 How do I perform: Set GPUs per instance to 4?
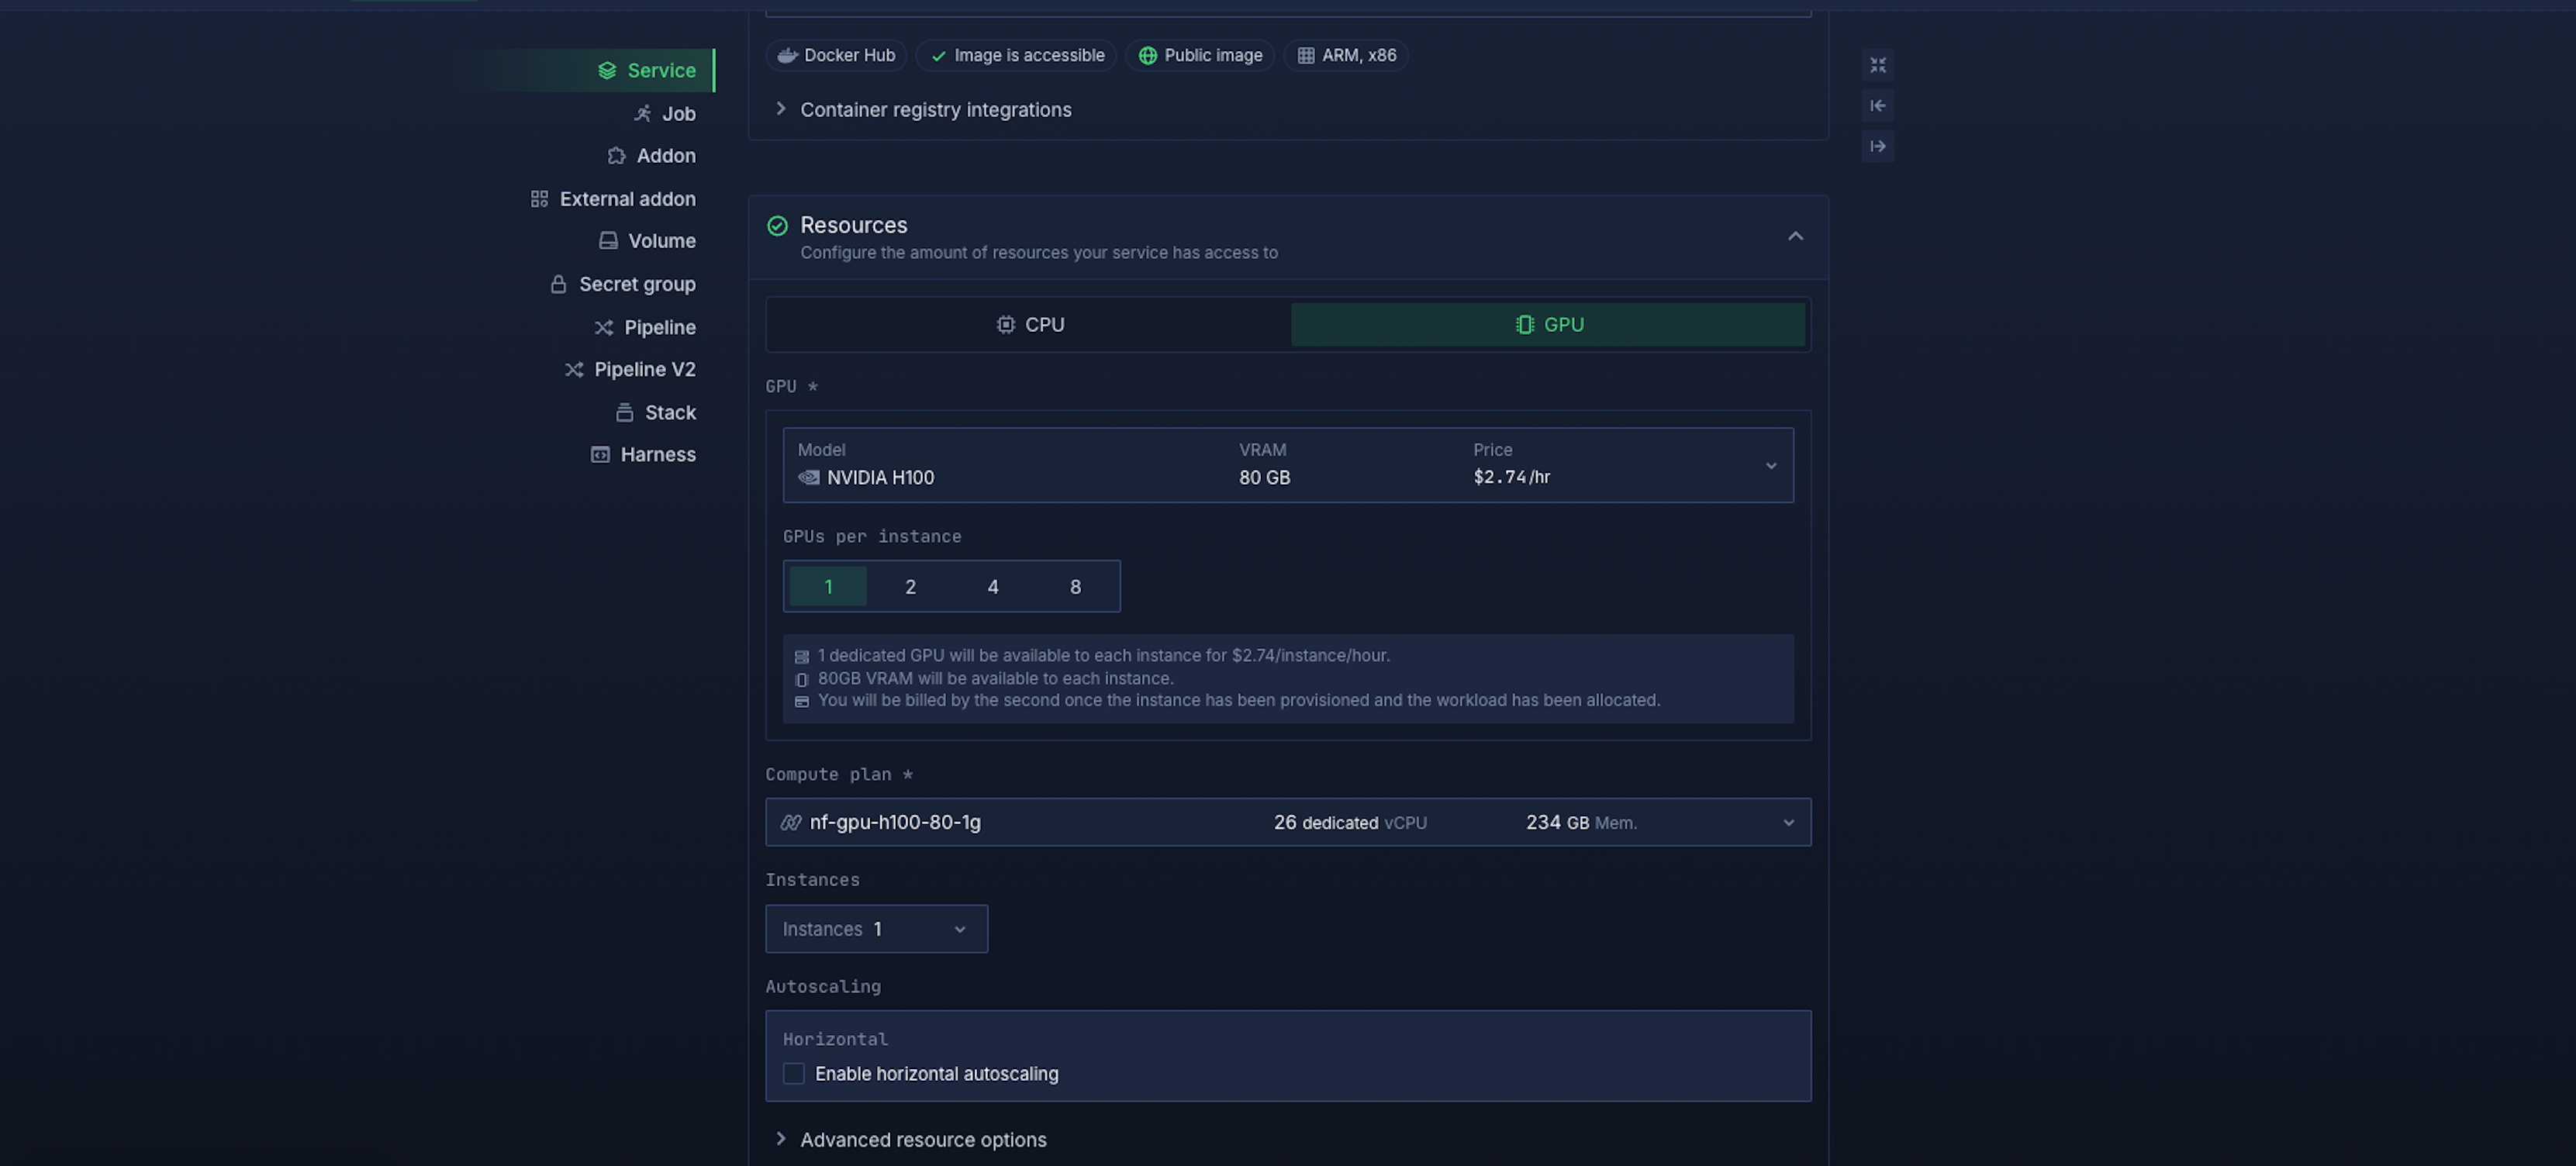click(x=993, y=587)
